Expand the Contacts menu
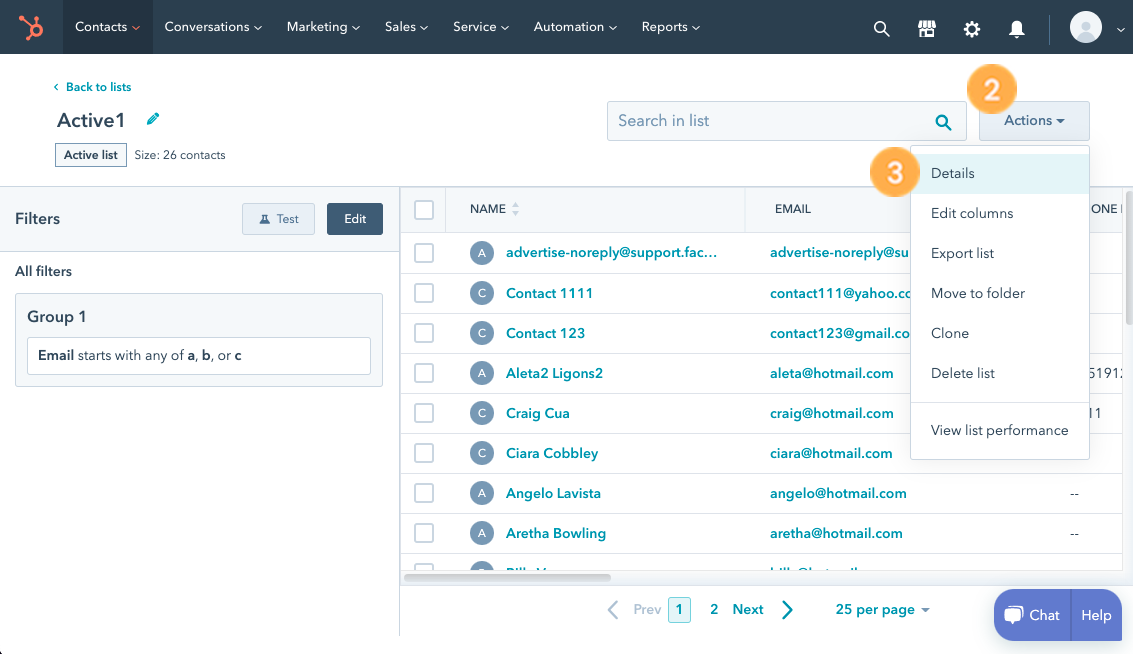Viewport: 1133px width, 654px height. pos(108,27)
